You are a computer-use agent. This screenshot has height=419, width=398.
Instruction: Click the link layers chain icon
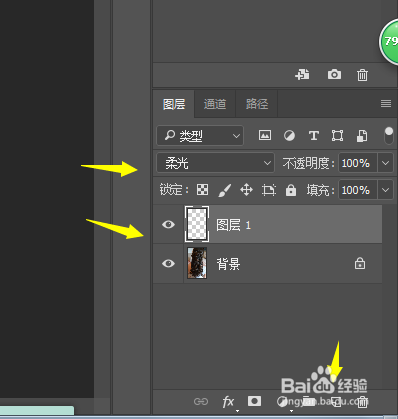click(x=201, y=401)
